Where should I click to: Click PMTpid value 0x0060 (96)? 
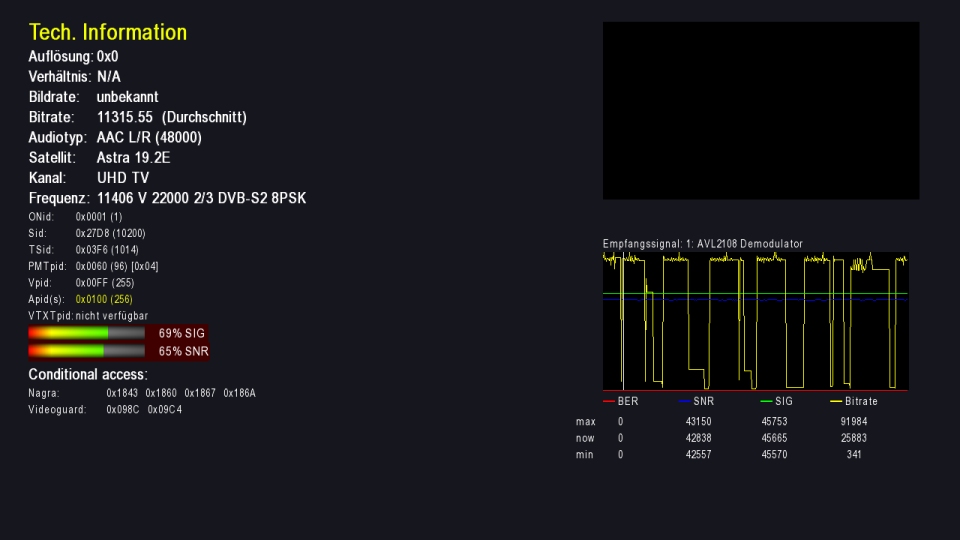point(116,266)
